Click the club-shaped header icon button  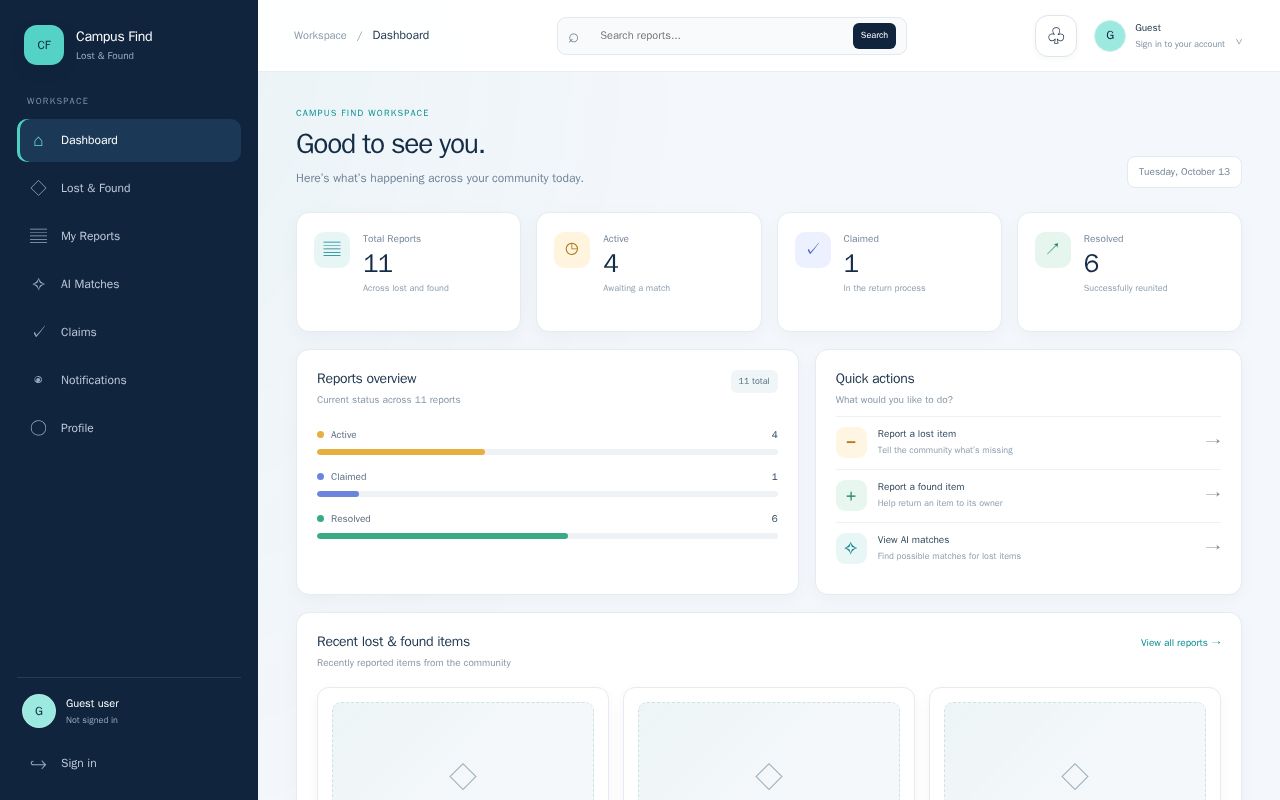[1056, 36]
